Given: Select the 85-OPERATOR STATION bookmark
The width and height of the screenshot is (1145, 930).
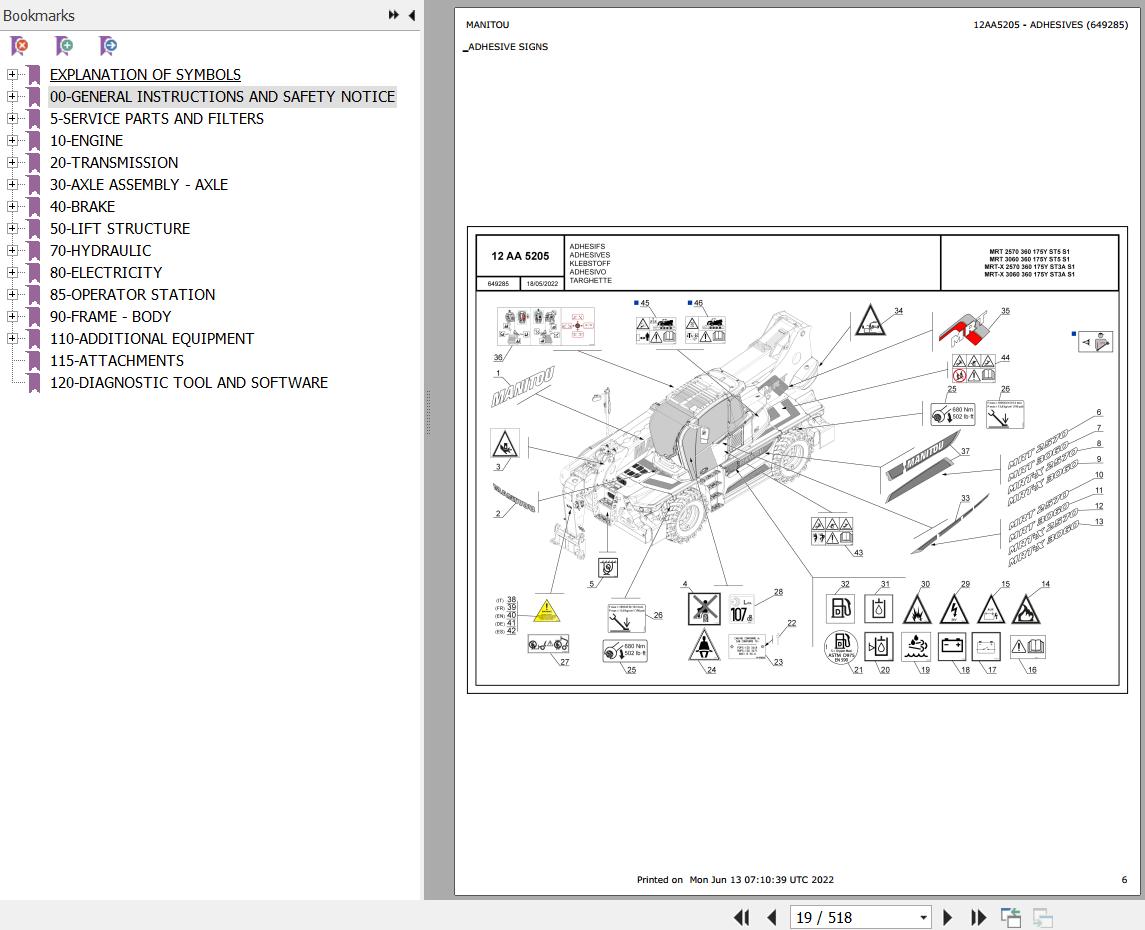Looking at the screenshot, I should coord(132,294).
